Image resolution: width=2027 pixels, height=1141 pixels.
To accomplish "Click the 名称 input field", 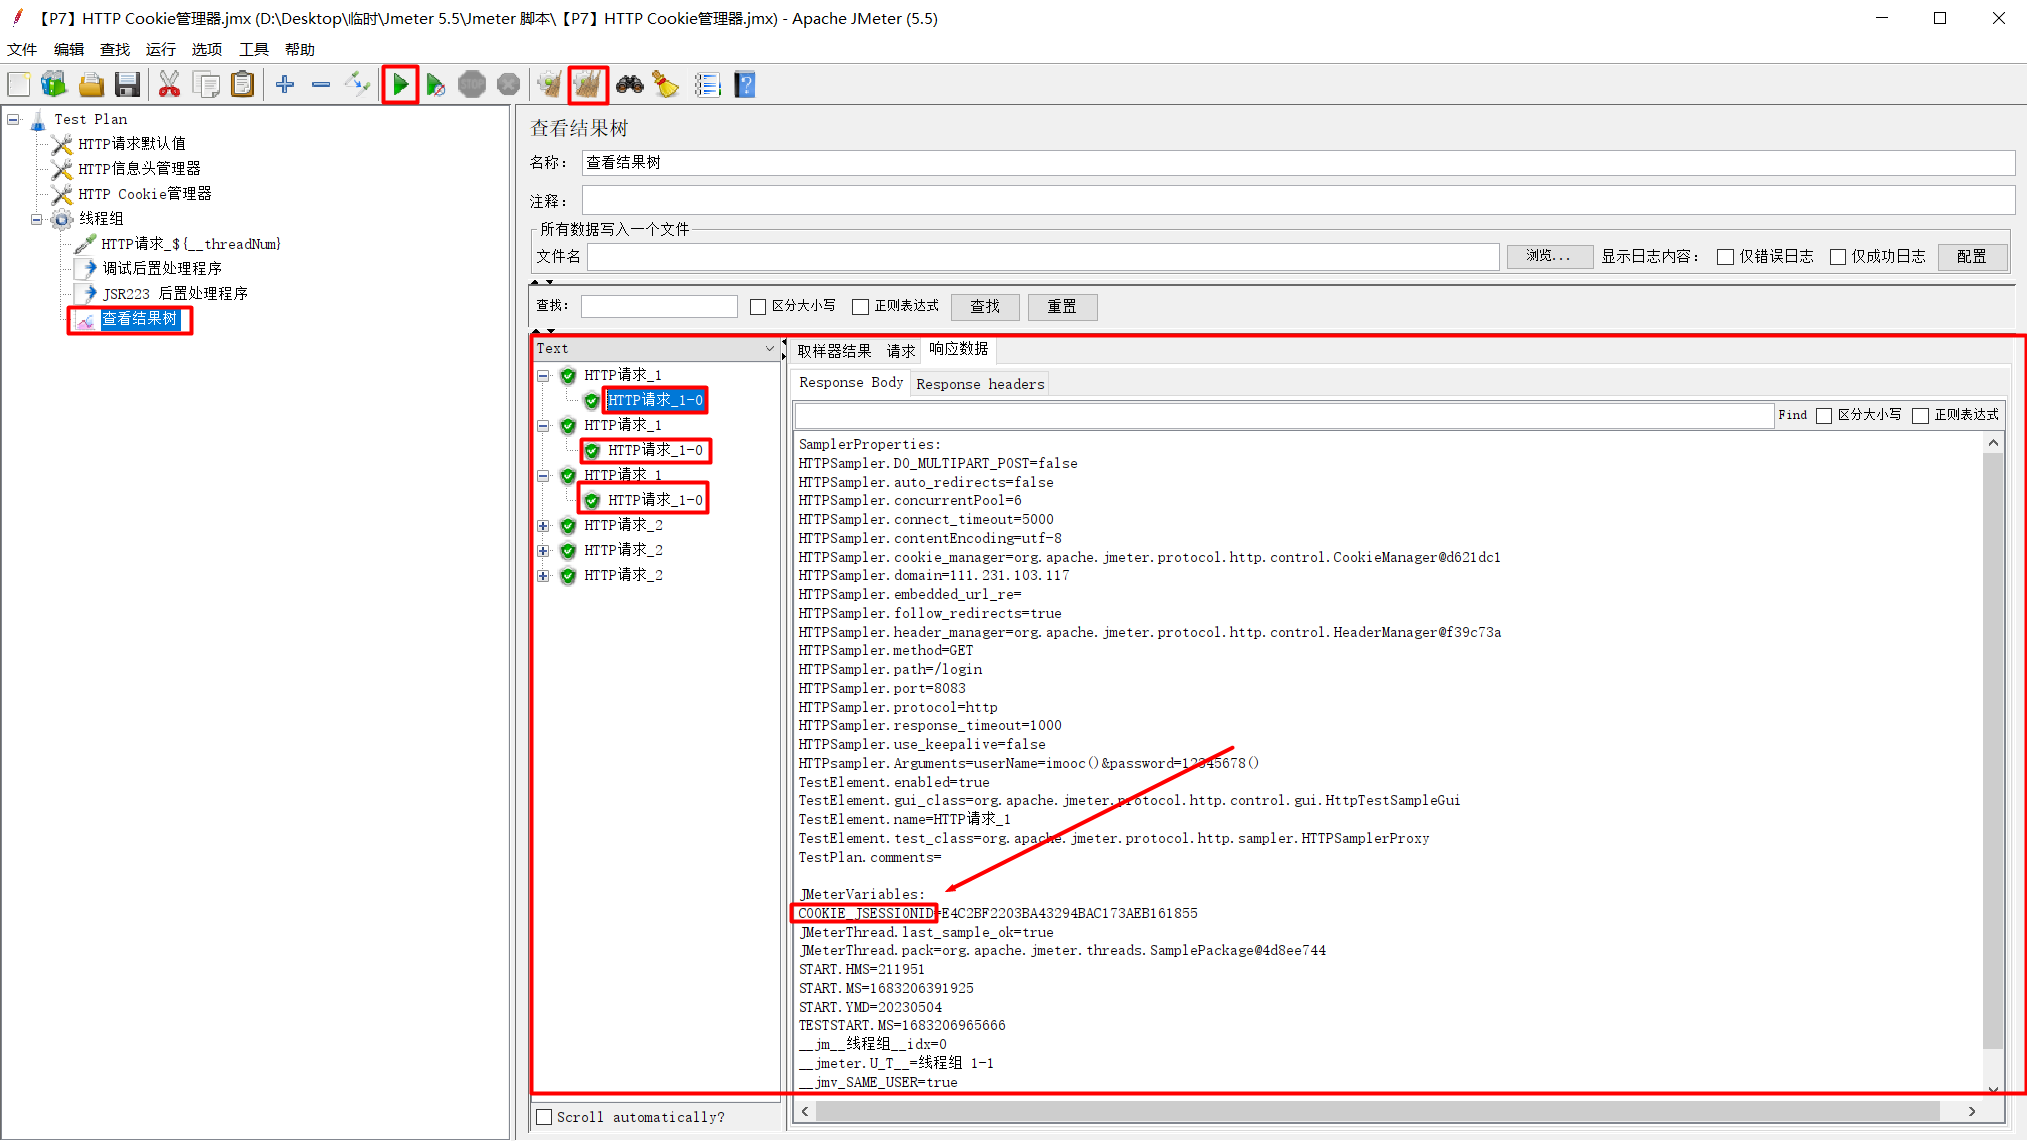I will point(1298,163).
